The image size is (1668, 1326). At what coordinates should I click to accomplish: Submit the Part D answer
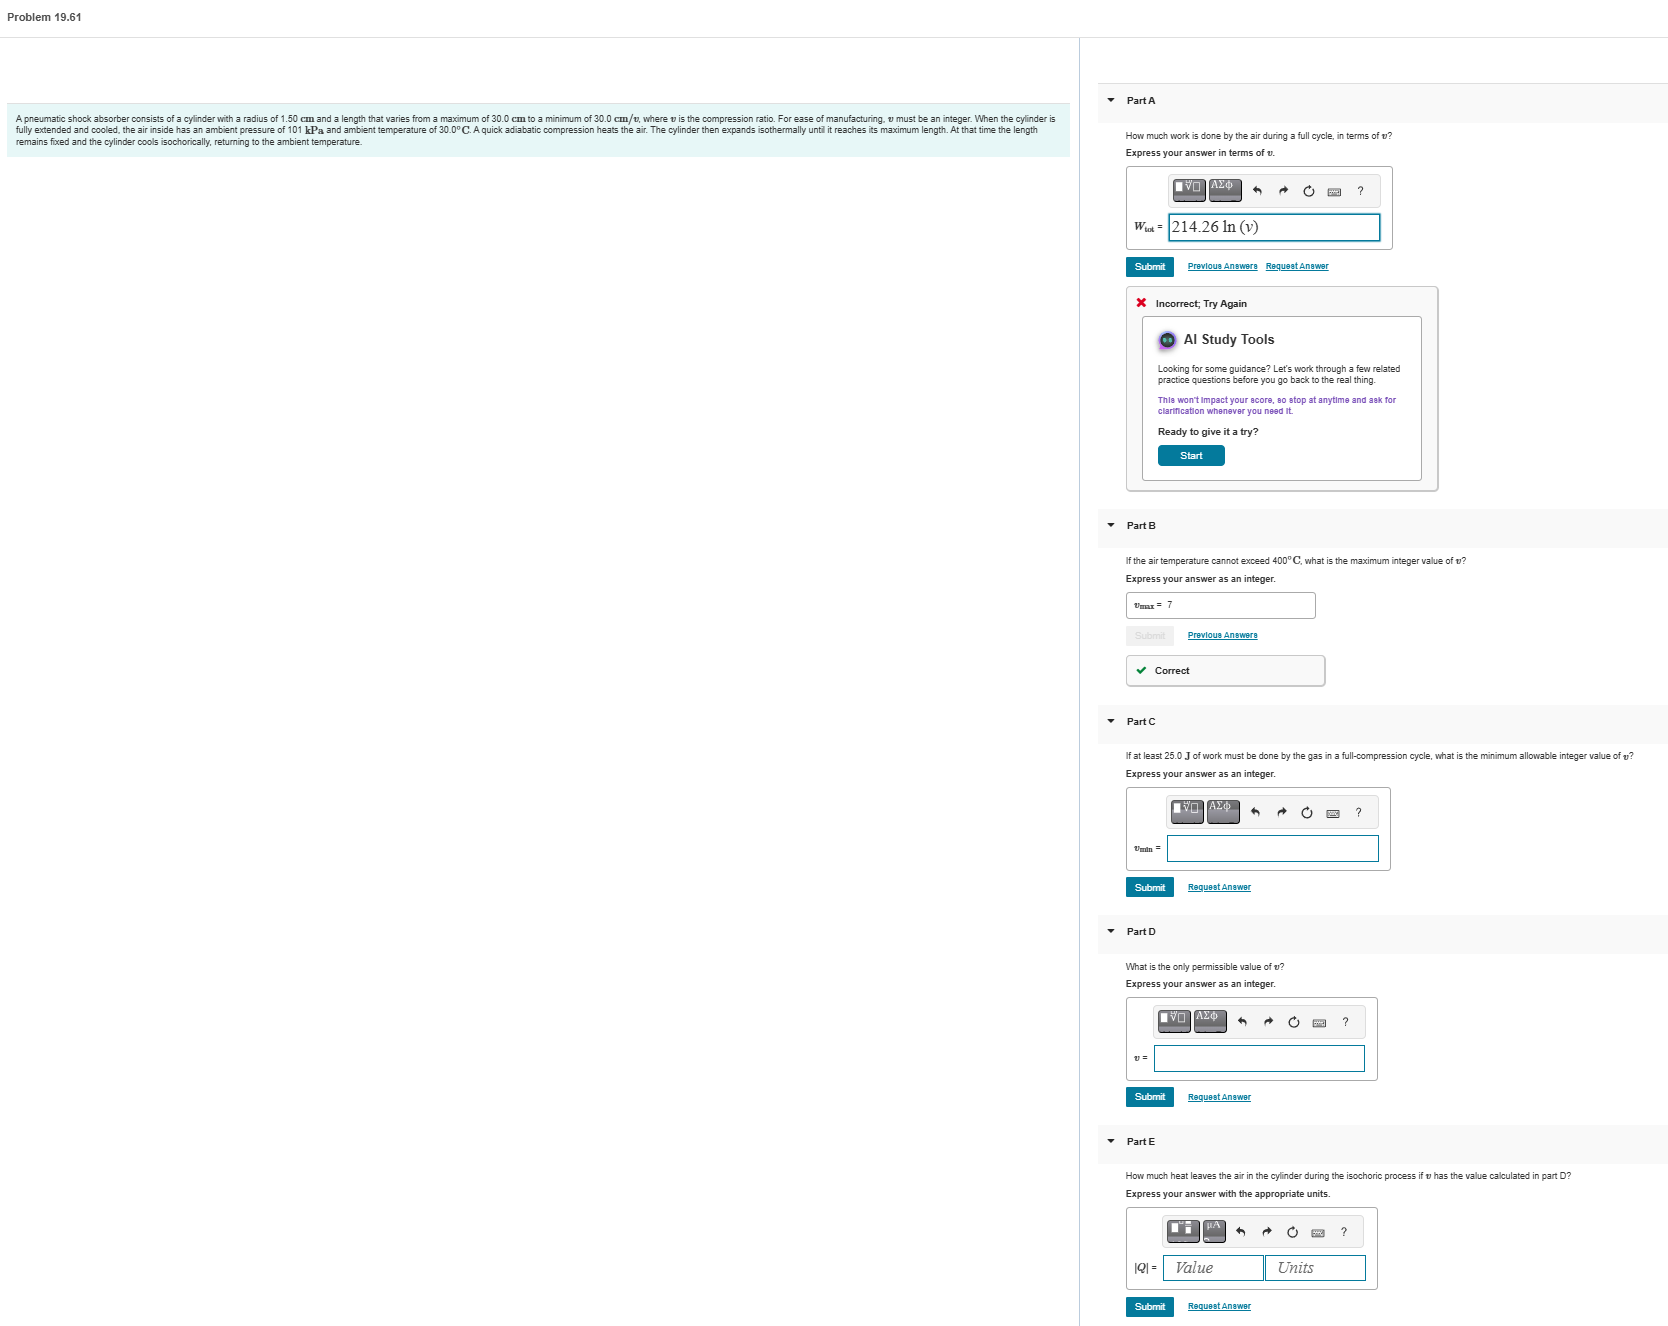tap(1150, 1097)
